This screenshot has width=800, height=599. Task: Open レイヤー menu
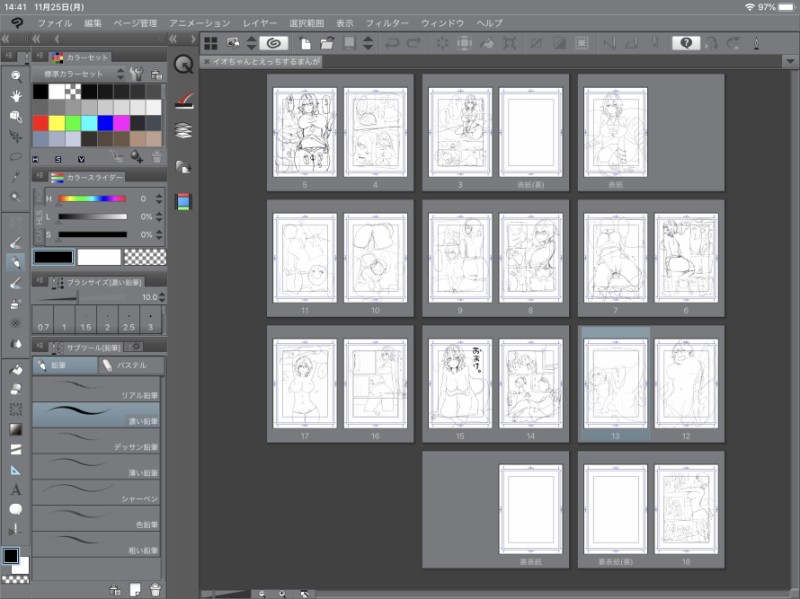click(260, 23)
